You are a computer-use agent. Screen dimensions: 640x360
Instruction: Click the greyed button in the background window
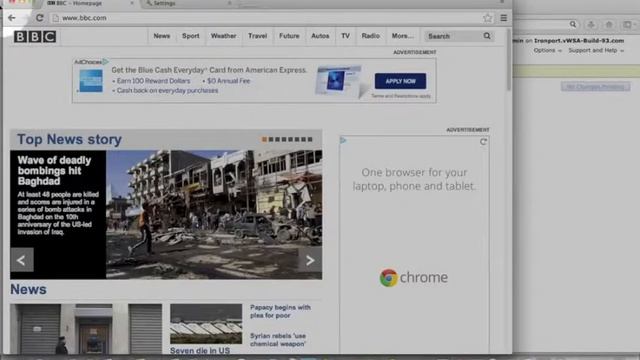[x=596, y=87]
